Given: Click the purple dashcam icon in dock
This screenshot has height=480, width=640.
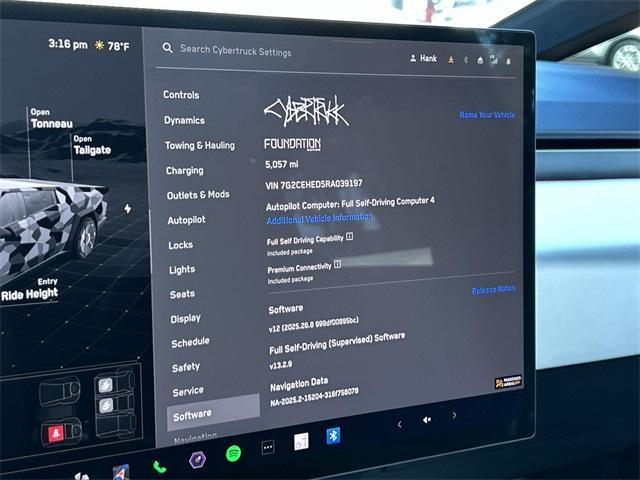Looking at the screenshot, I should click(x=197, y=460).
